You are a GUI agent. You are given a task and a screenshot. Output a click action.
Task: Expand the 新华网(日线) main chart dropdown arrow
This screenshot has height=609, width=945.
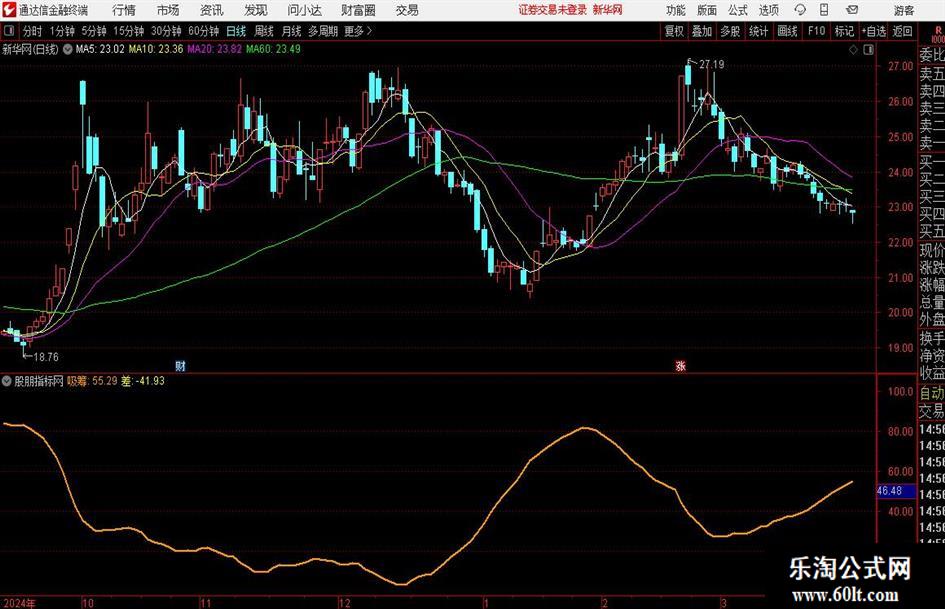coord(67,49)
